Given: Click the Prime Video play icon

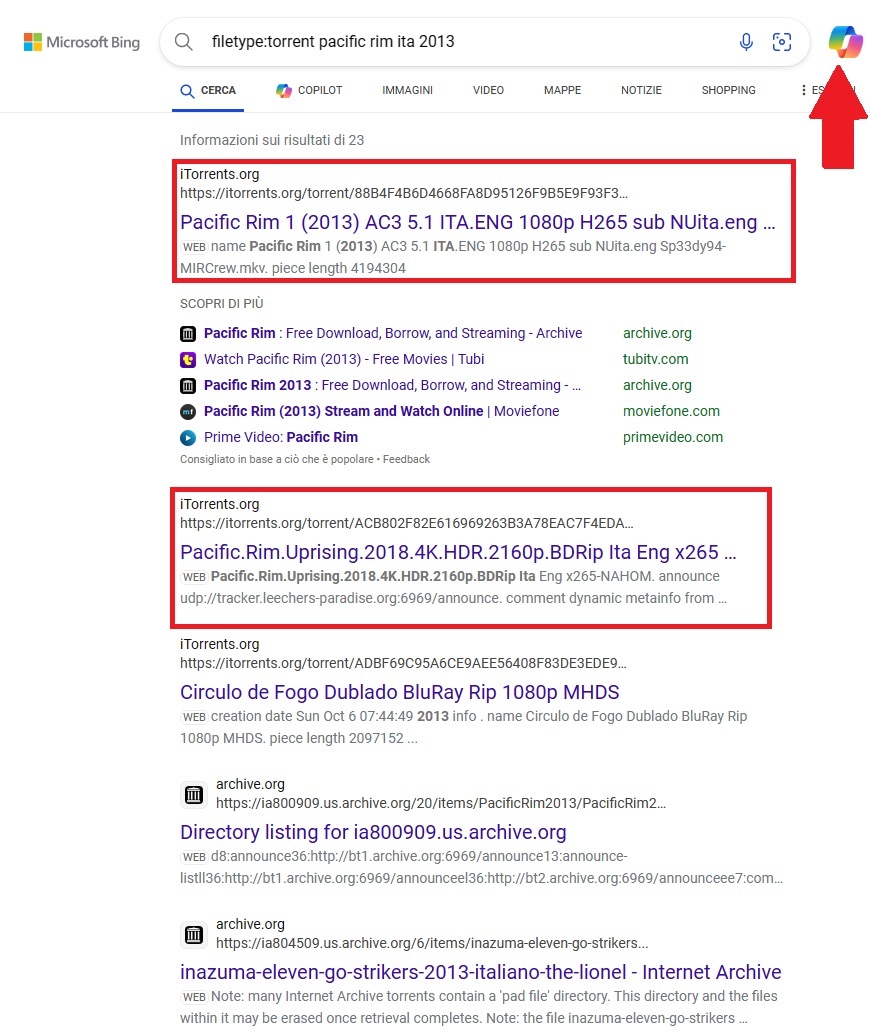Looking at the screenshot, I should tap(188, 438).
